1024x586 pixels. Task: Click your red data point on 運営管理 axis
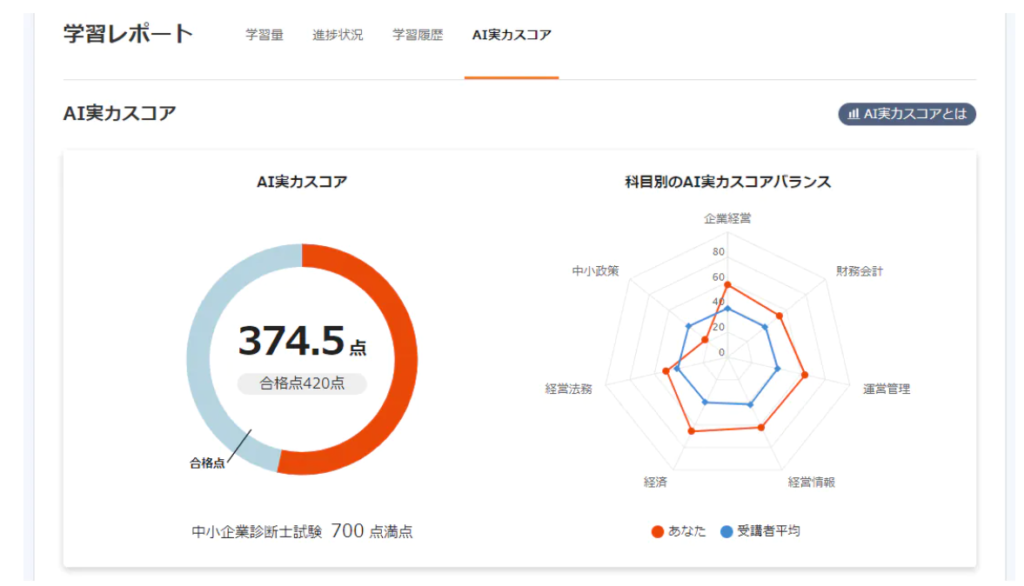click(804, 376)
